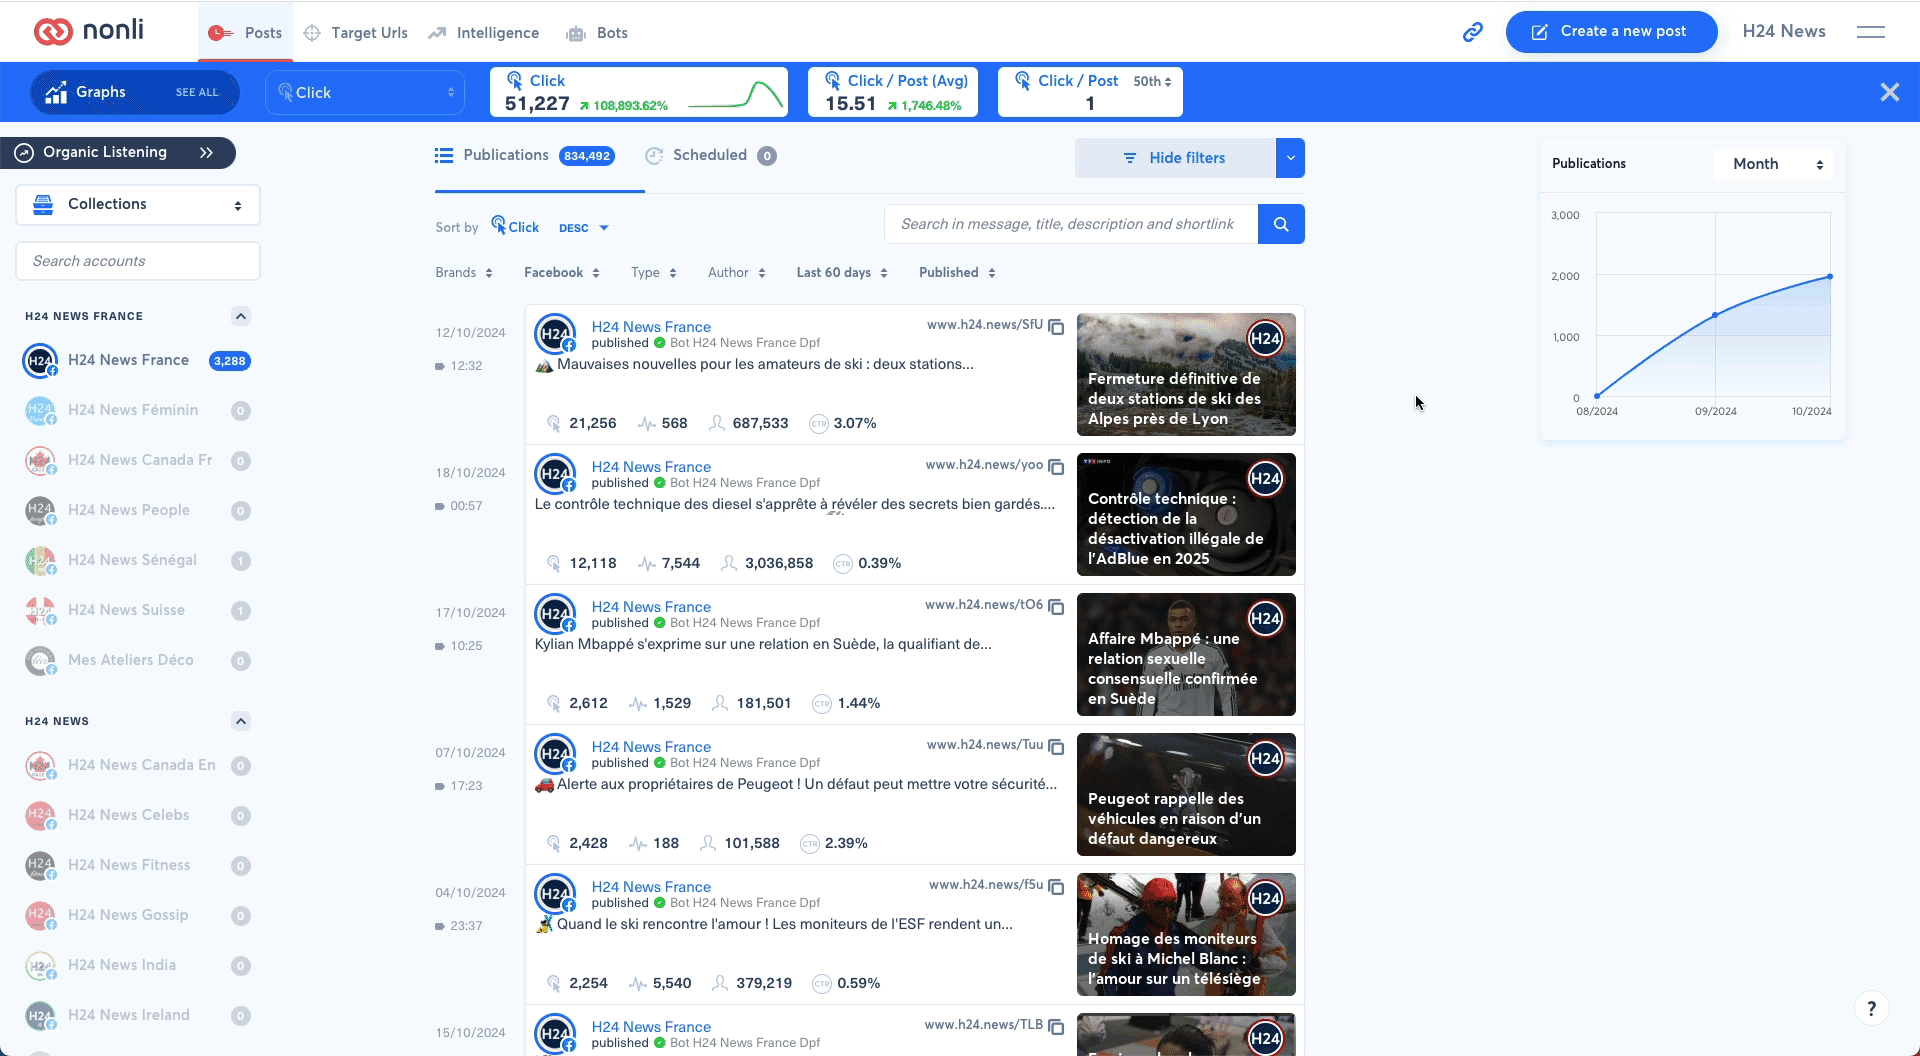This screenshot has height=1056, width=1920.
Task: Open the Collections dropdown
Action: 138,204
